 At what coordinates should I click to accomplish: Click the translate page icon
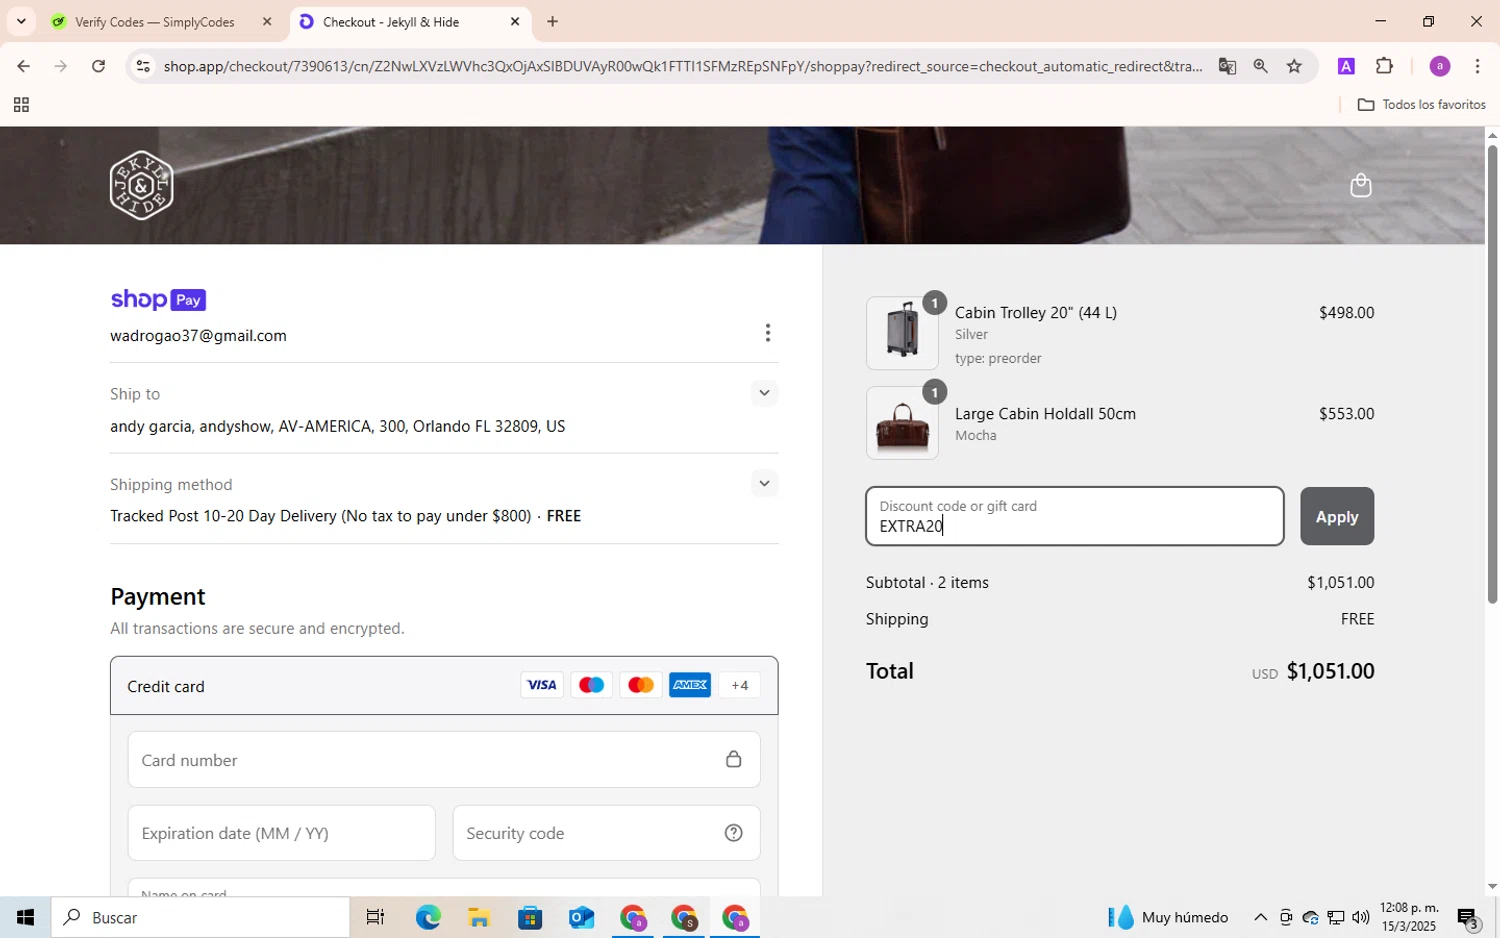pos(1227,66)
